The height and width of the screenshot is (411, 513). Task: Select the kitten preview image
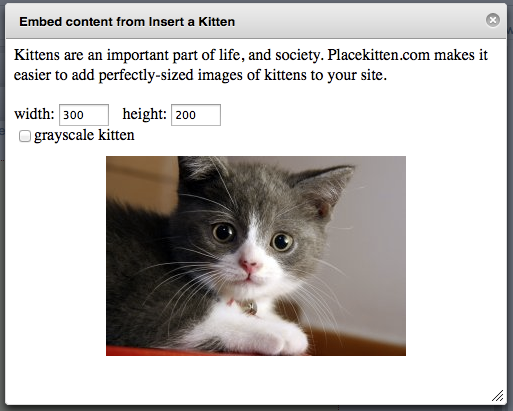click(x=256, y=256)
